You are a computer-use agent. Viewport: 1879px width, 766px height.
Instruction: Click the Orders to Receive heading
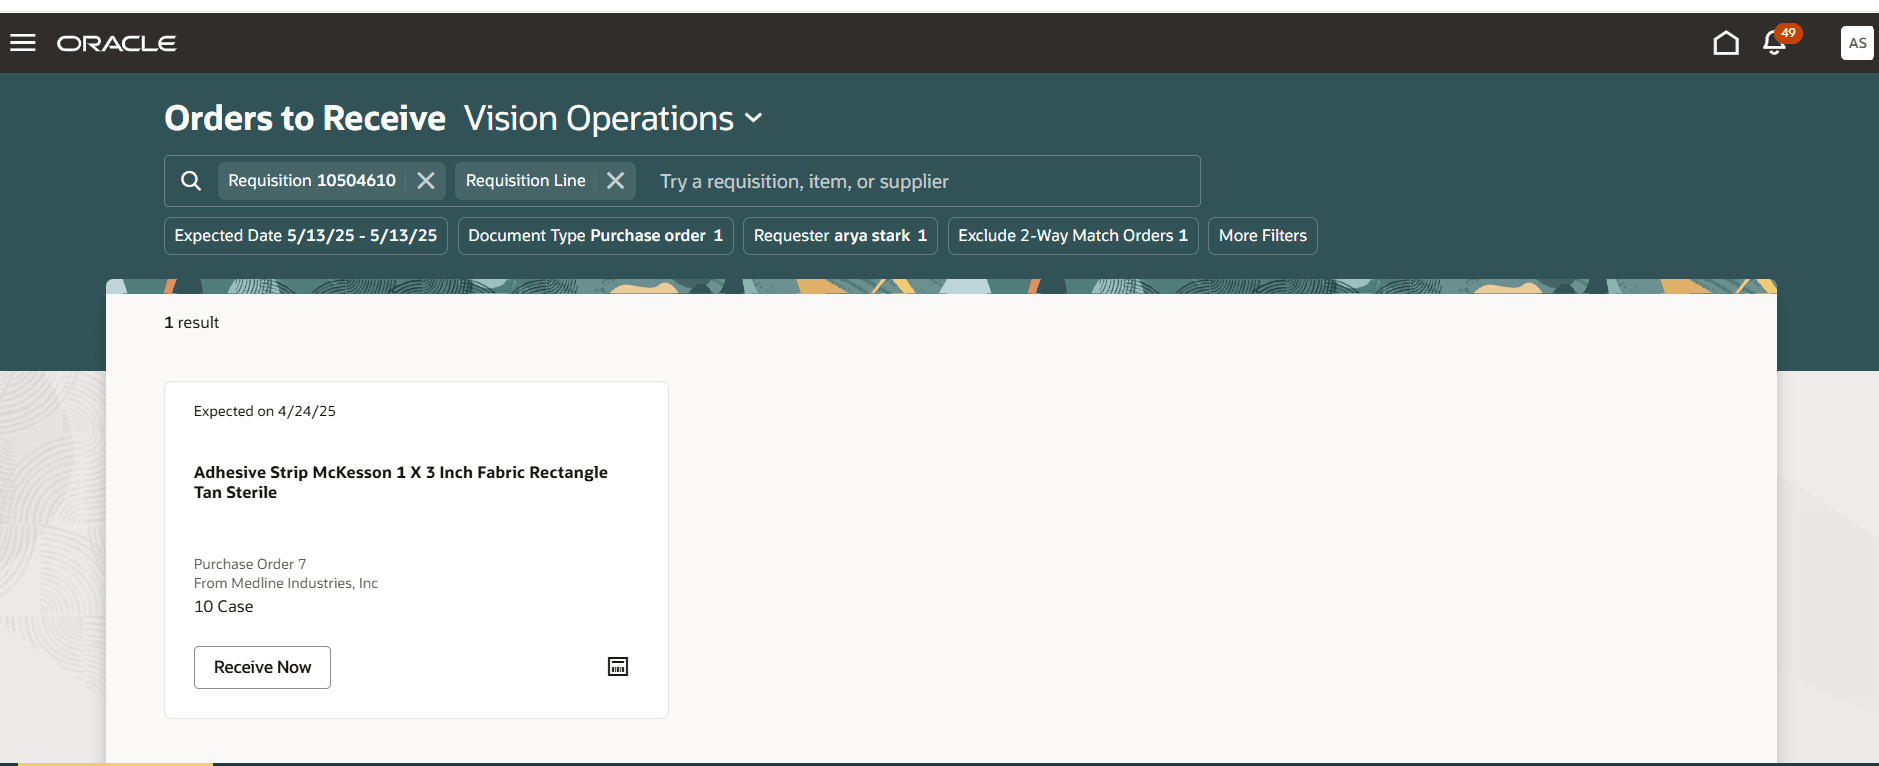[305, 118]
